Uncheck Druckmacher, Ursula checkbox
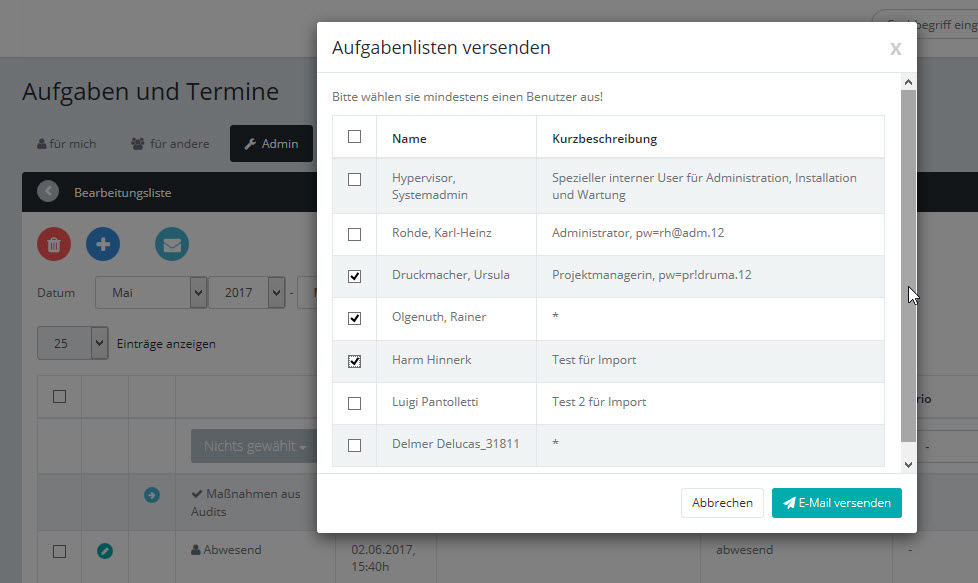The height and width of the screenshot is (583, 978). 354,276
